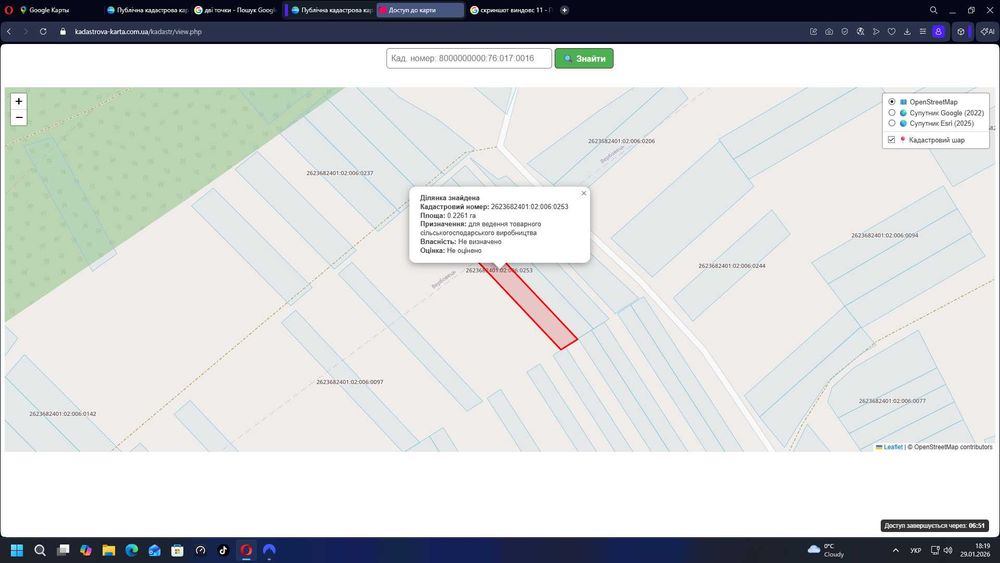Reload the current page
1000x563 pixels.
click(x=43, y=31)
